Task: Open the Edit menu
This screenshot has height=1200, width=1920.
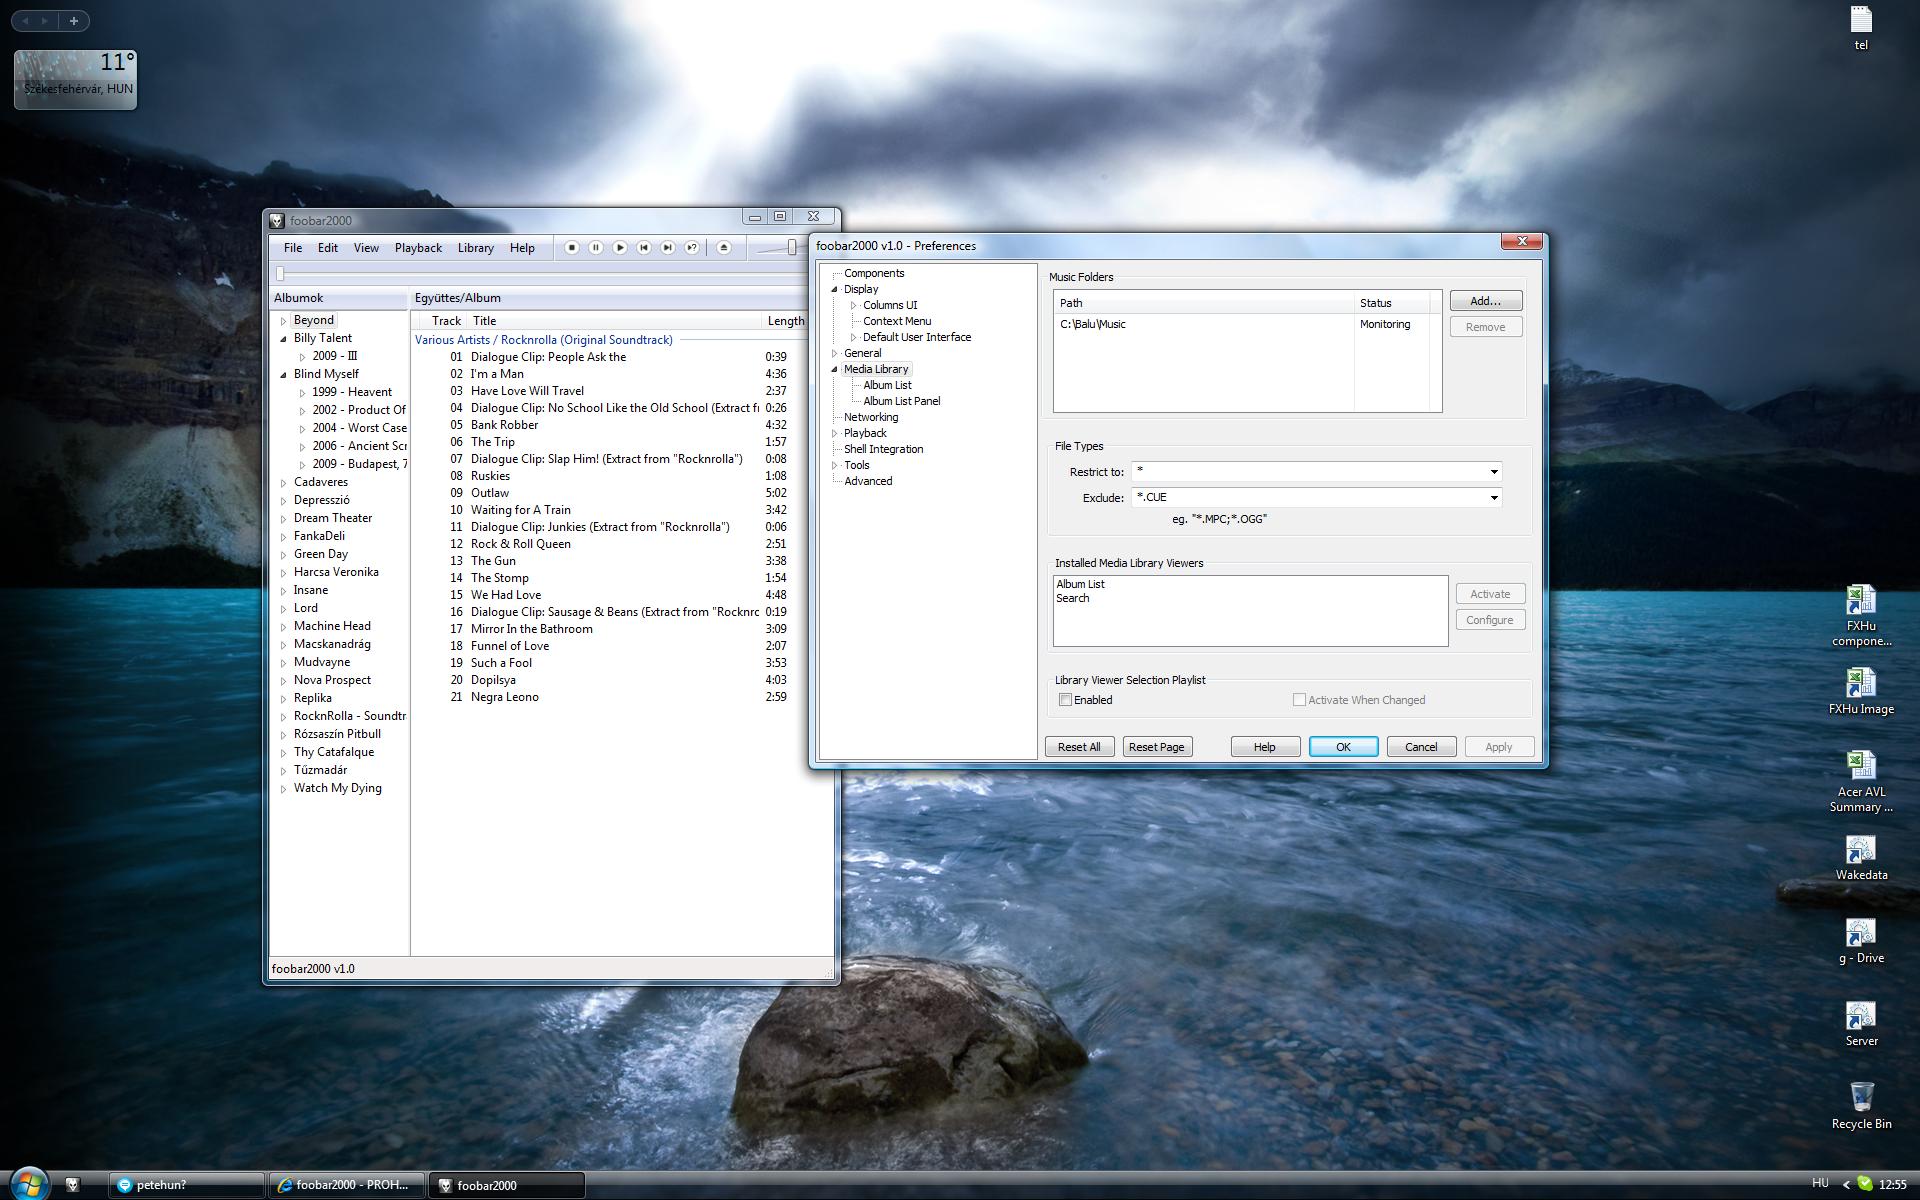Action: pos(328,248)
